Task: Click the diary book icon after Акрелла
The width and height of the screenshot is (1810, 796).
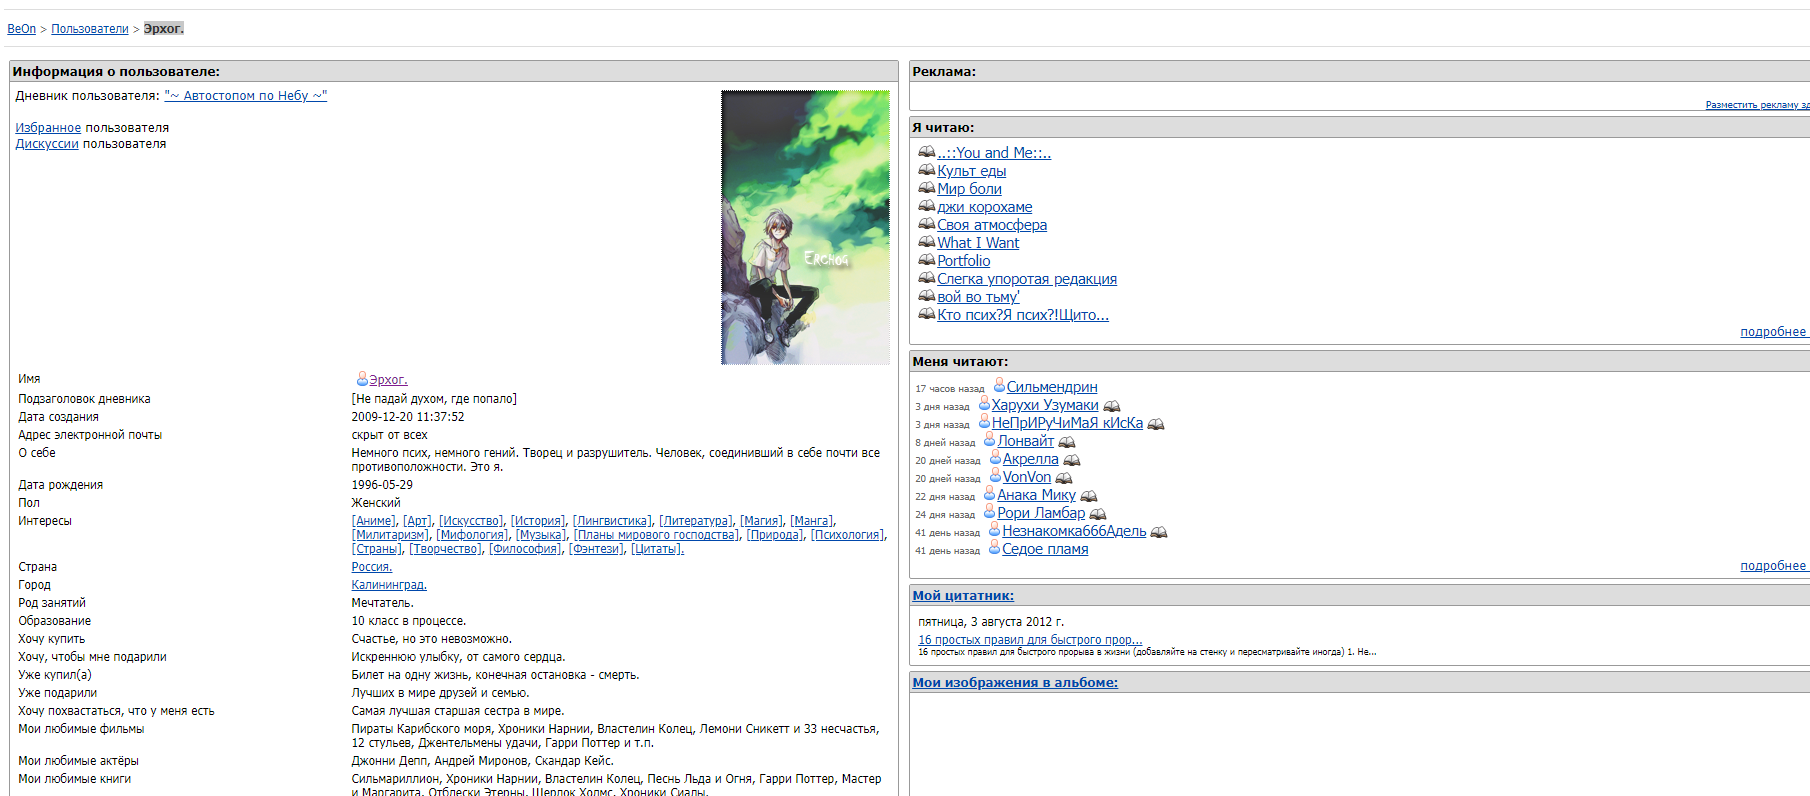Action: (1071, 460)
